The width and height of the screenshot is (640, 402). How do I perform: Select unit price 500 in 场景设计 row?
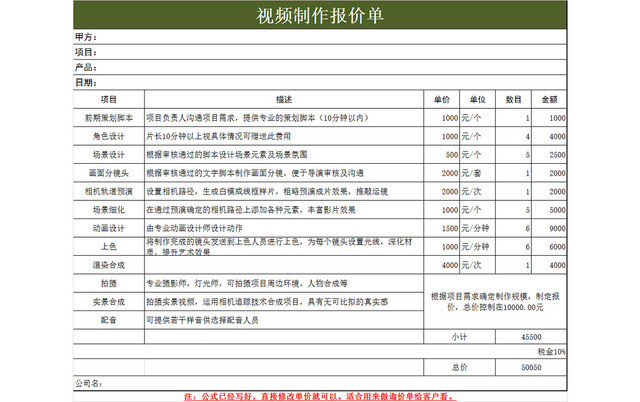pyautogui.click(x=442, y=155)
